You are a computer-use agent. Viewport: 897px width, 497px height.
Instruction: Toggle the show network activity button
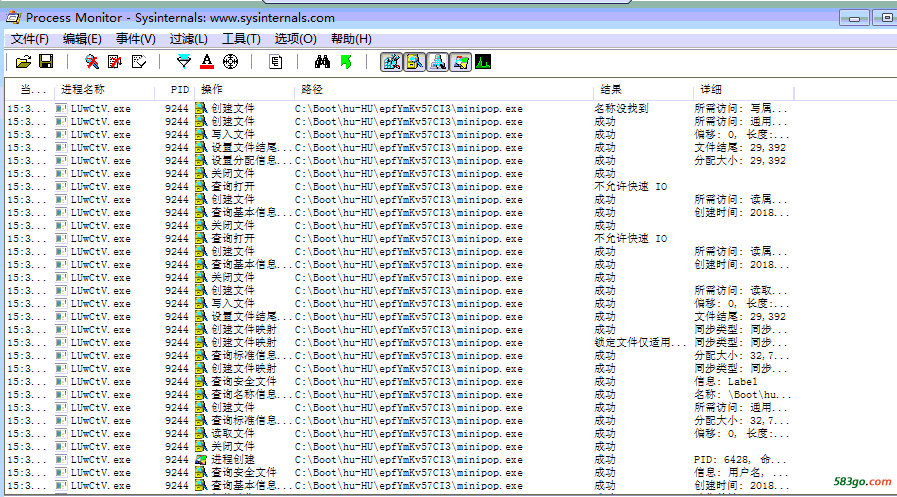click(x=438, y=62)
